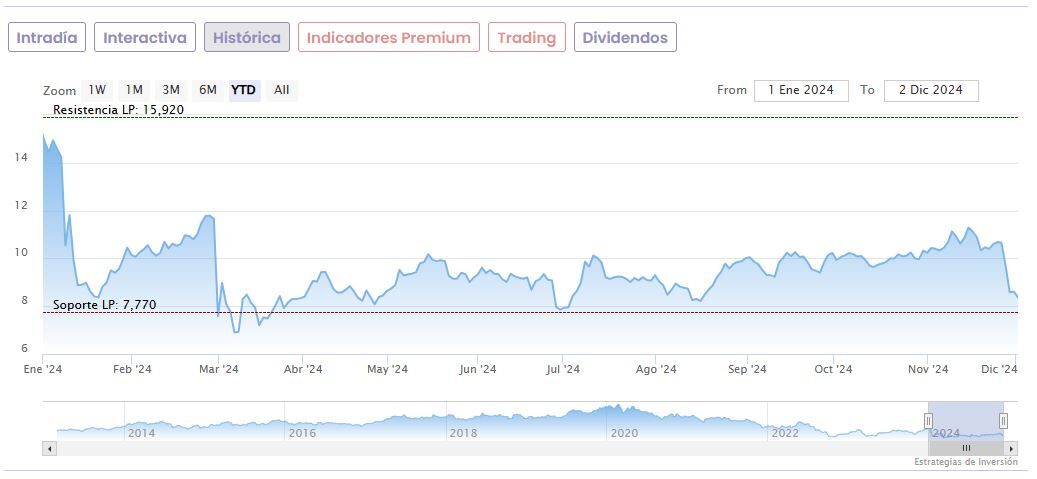This screenshot has height=479, width=1037.
Task: Choose the YTD zoom option
Action: 244,90
